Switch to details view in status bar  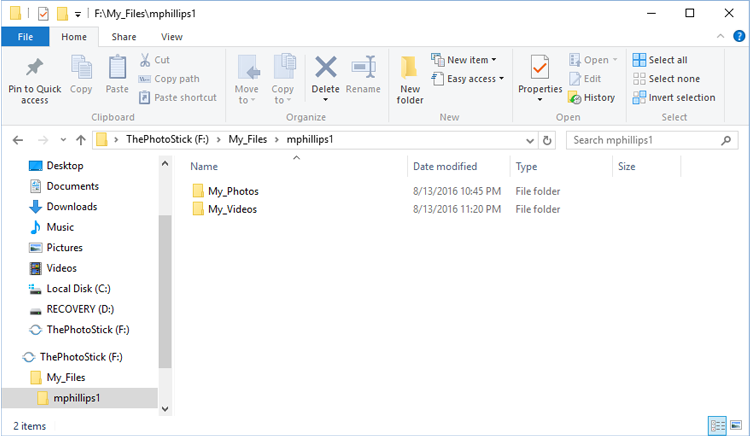[x=717, y=425]
